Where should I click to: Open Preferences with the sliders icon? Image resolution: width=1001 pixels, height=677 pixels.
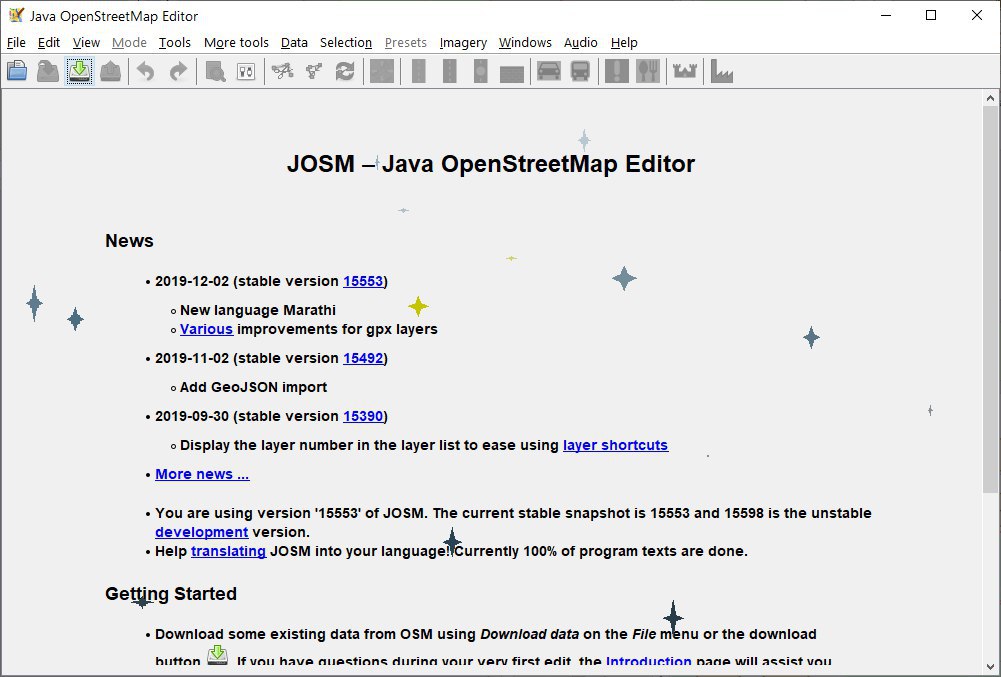point(246,71)
